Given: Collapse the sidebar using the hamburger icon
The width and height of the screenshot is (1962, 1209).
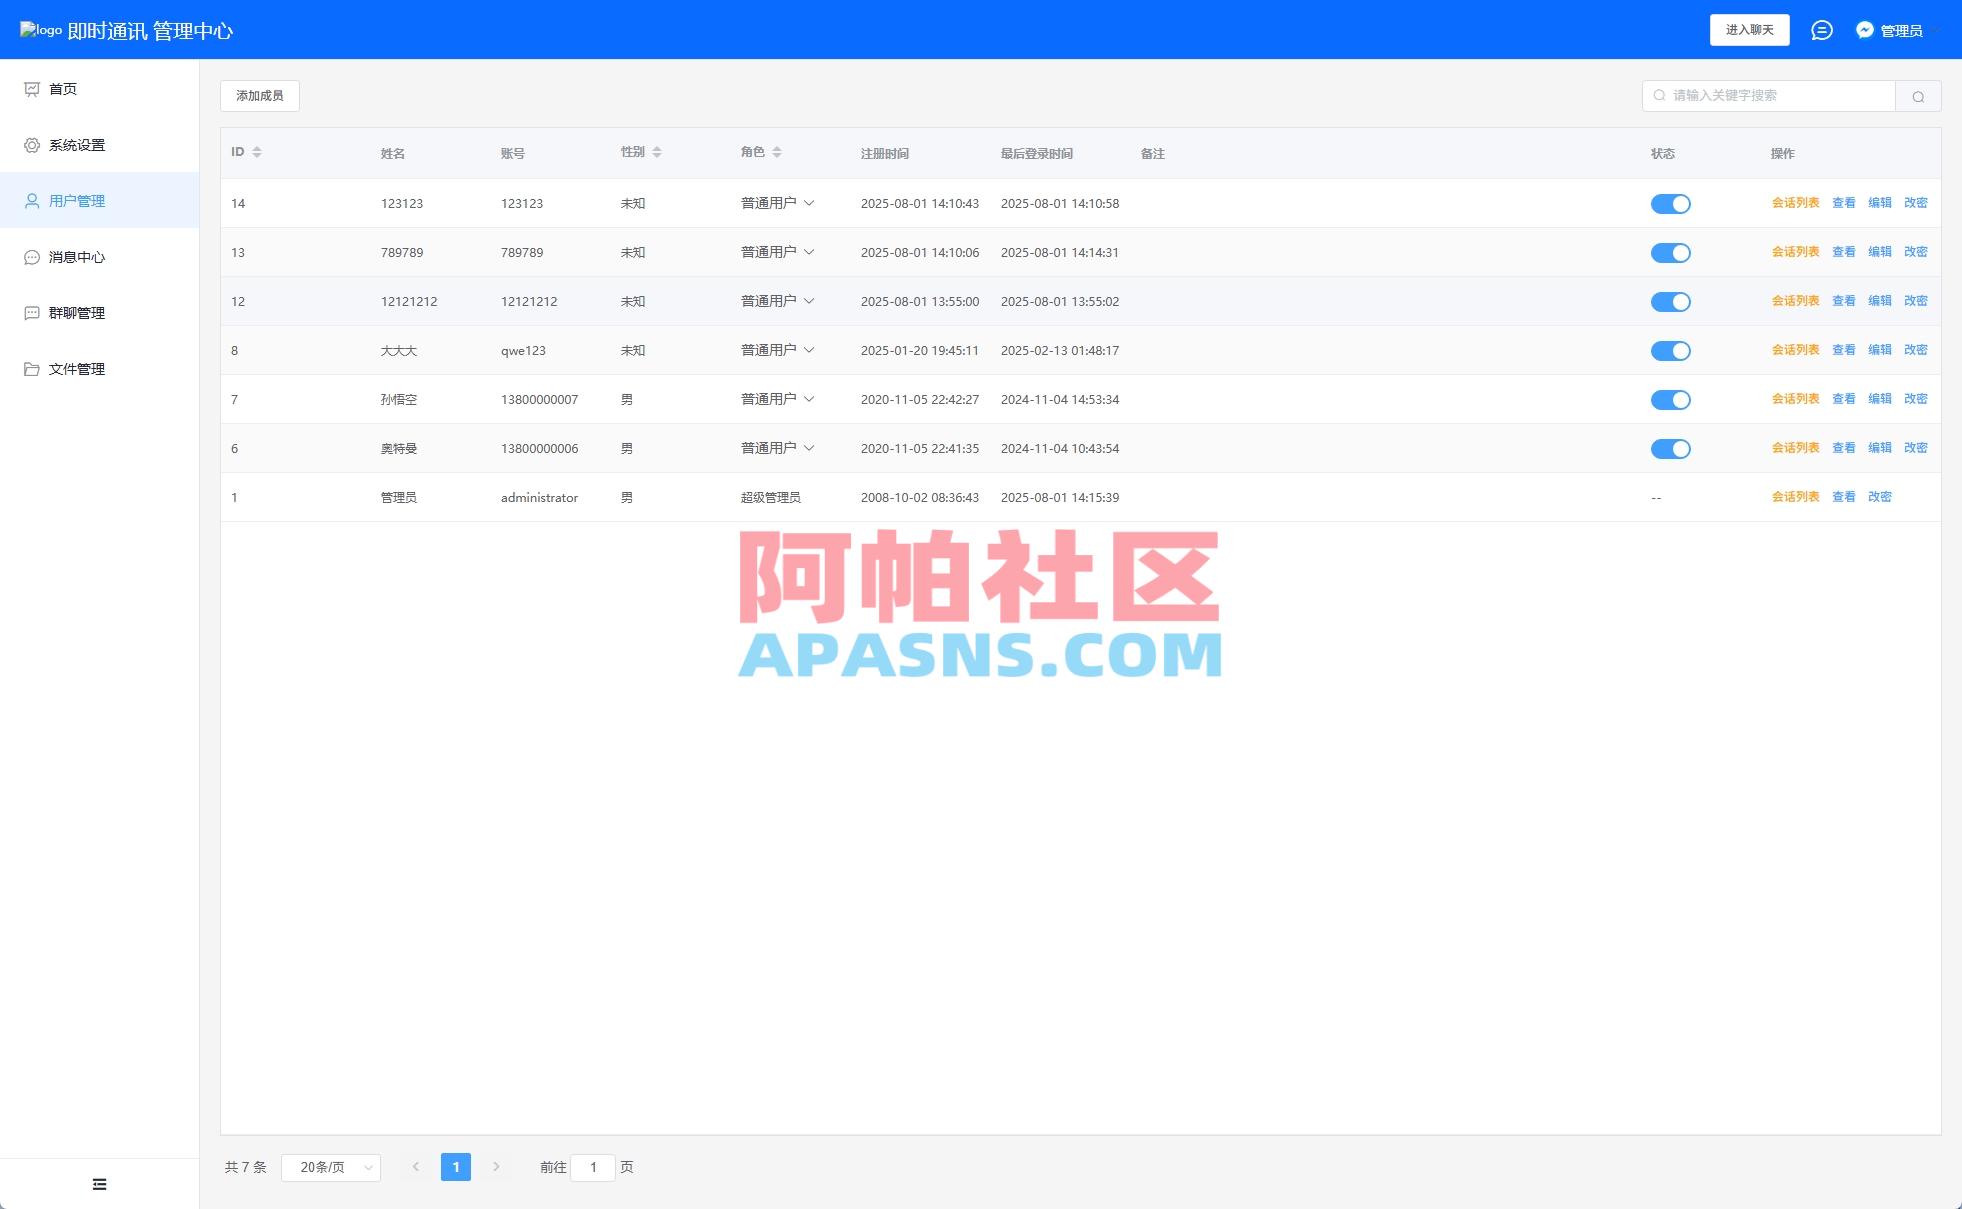Looking at the screenshot, I should [x=99, y=1183].
